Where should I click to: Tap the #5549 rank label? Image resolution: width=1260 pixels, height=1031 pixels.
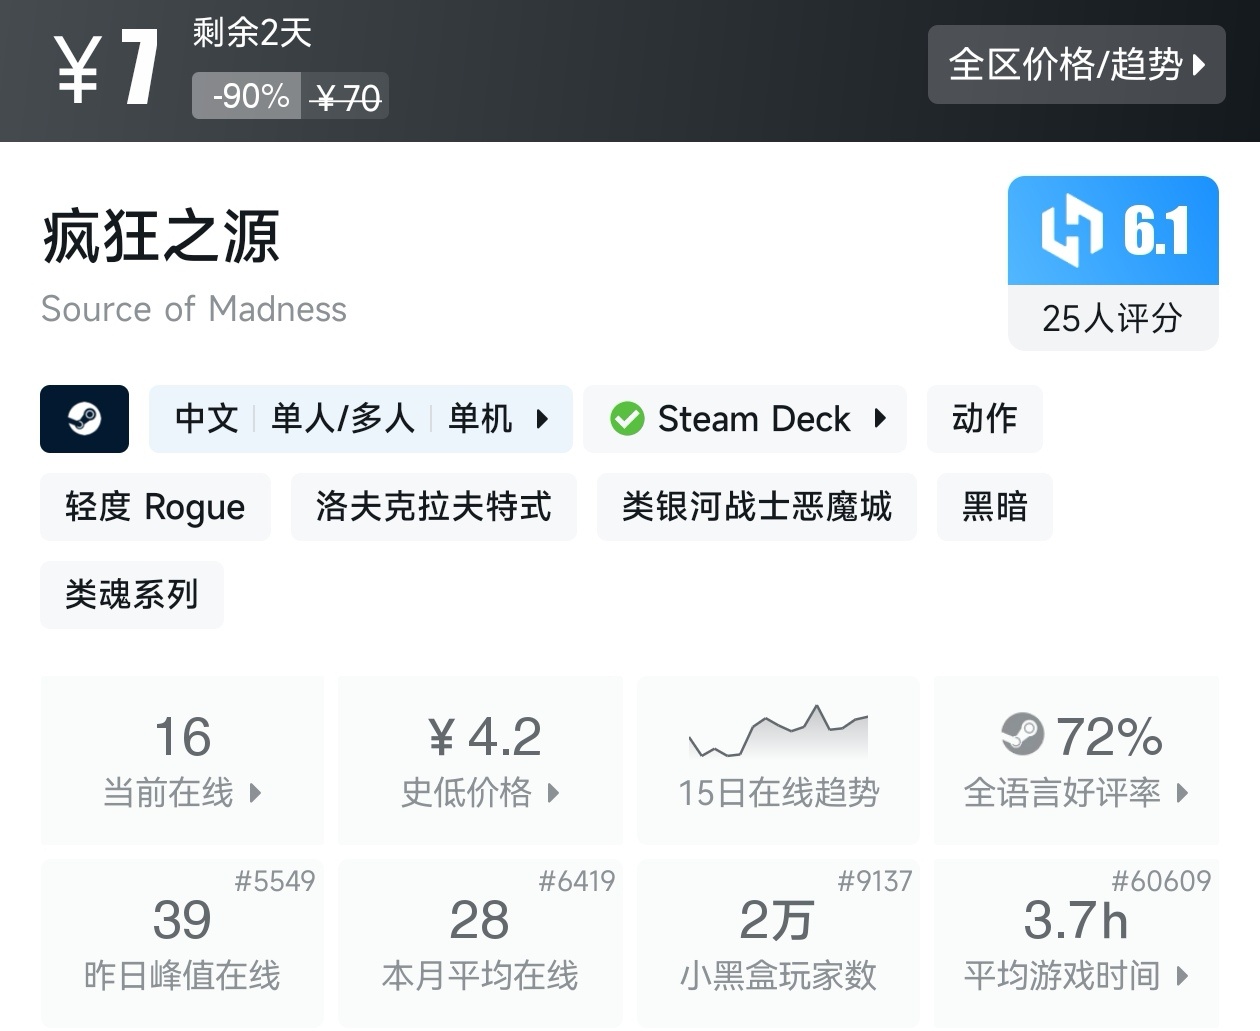[275, 881]
